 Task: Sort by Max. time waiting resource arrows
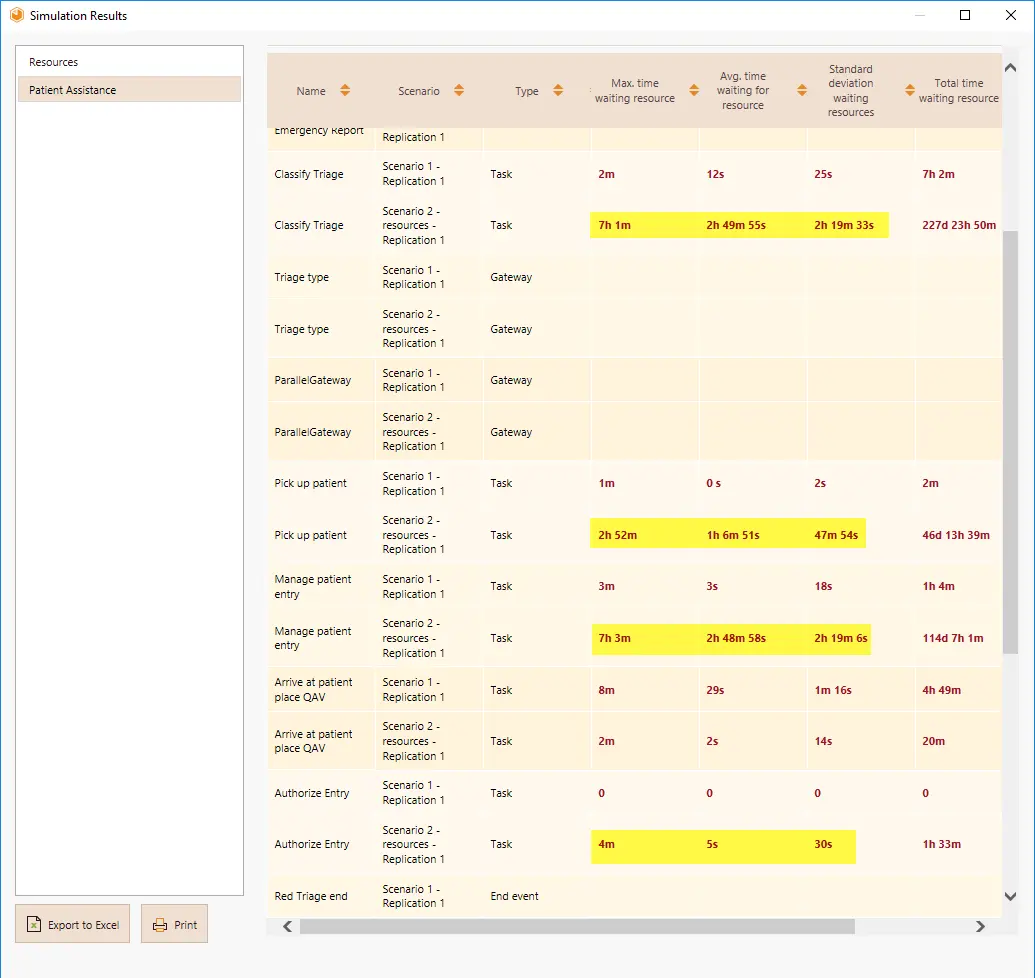[694, 90]
